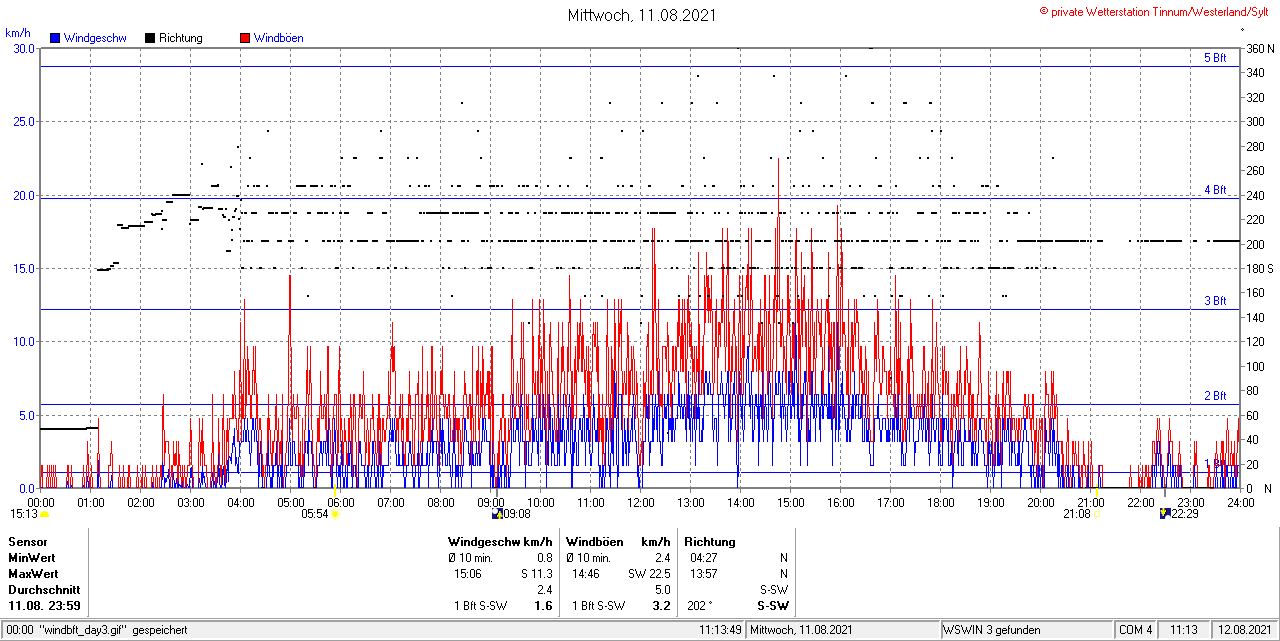This screenshot has width=1280, height=641.
Task: Click the 04:27 direction time value
Action: (x=703, y=557)
